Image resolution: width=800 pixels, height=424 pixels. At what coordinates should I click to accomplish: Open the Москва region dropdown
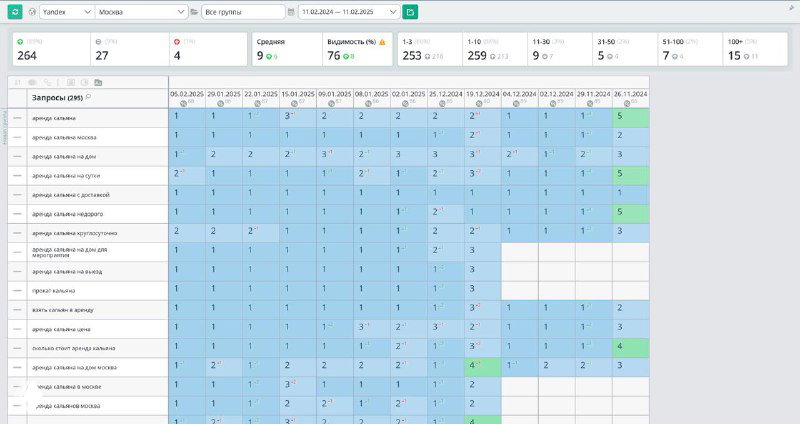click(141, 12)
